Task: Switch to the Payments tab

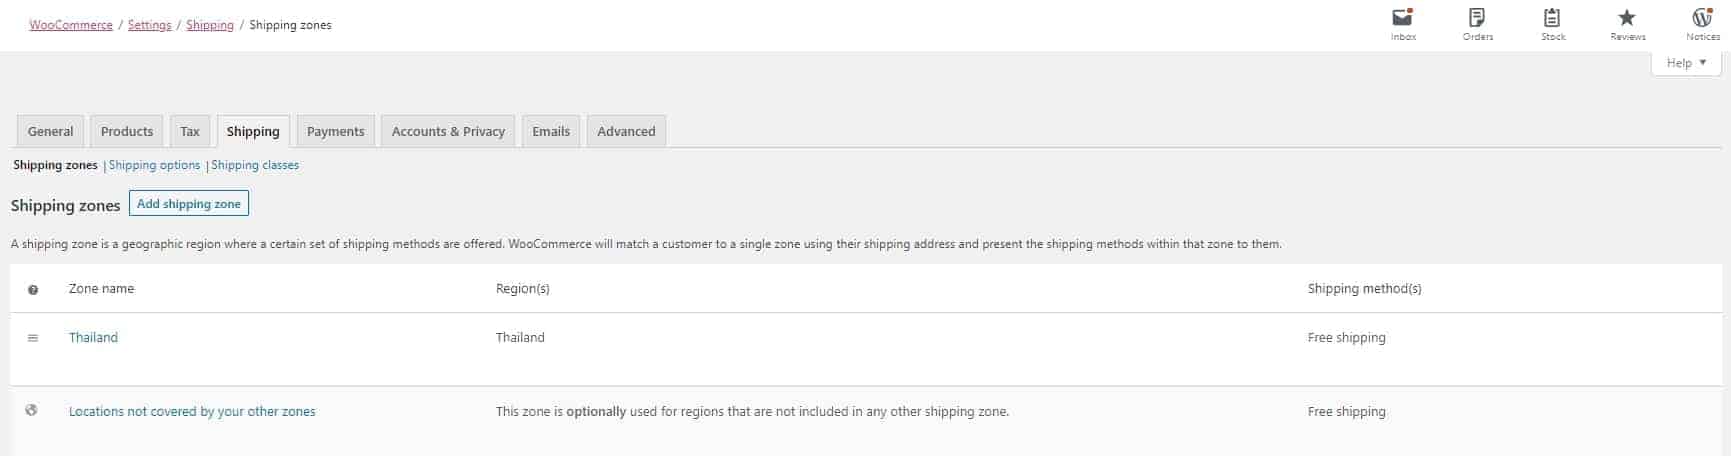Action: (x=336, y=131)
